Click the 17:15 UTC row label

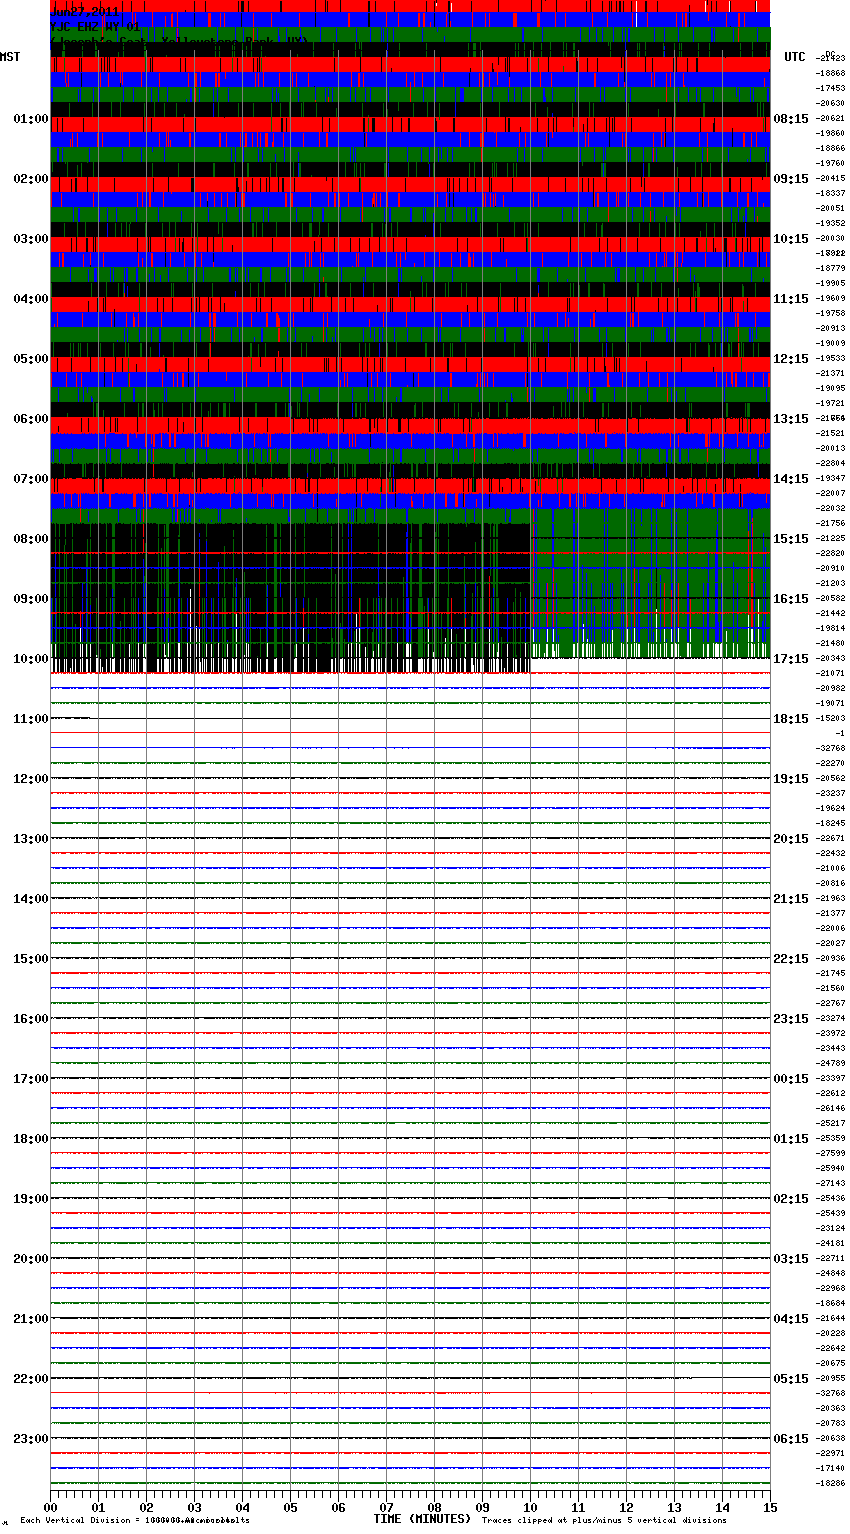791,659
